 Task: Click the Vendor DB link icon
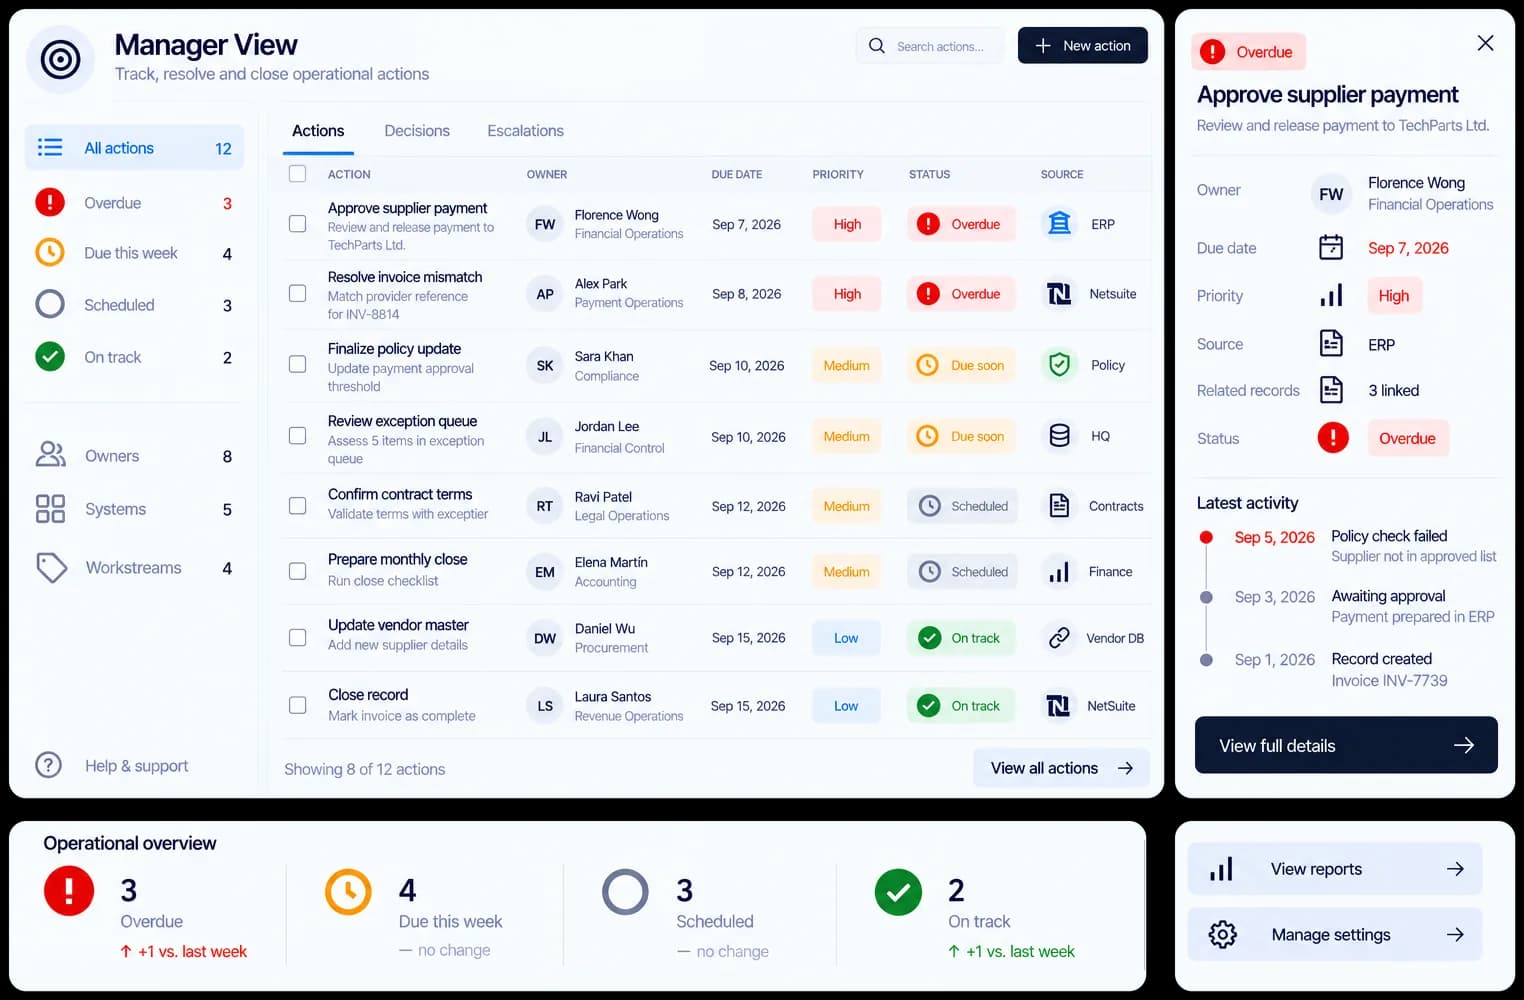pos(1059,638)
